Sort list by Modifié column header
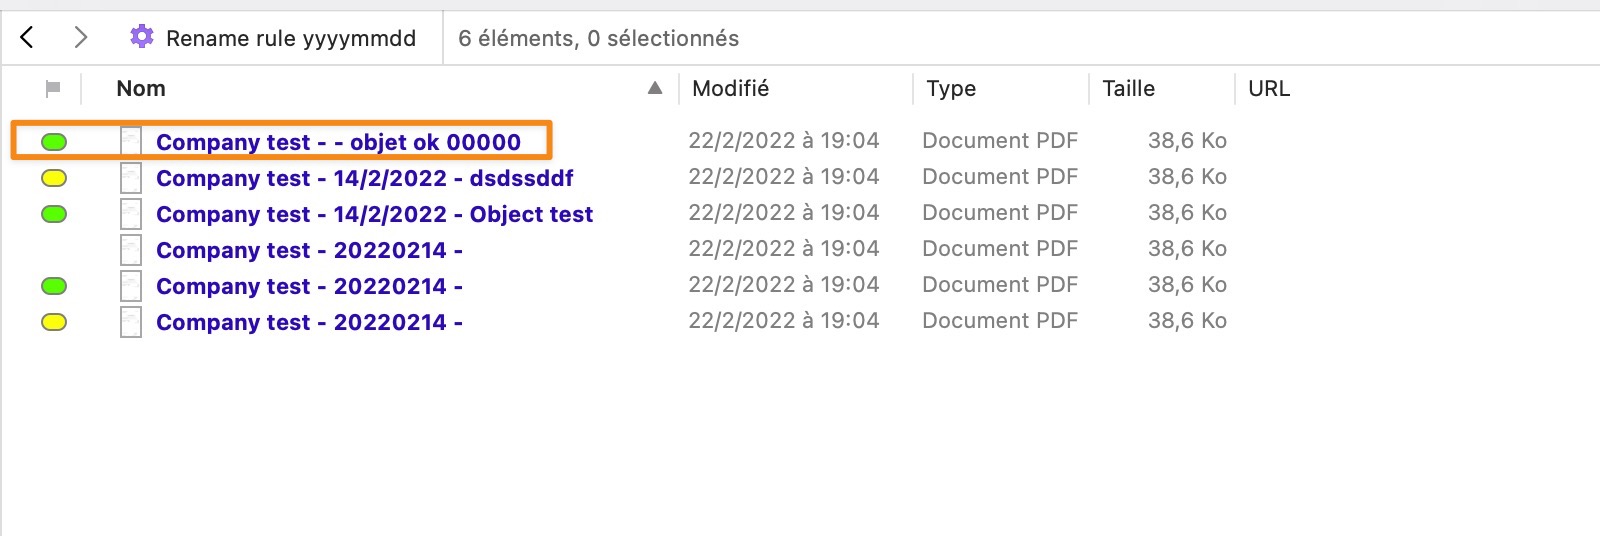This screenshot has height=536, width=1600. tap(730, 88)
